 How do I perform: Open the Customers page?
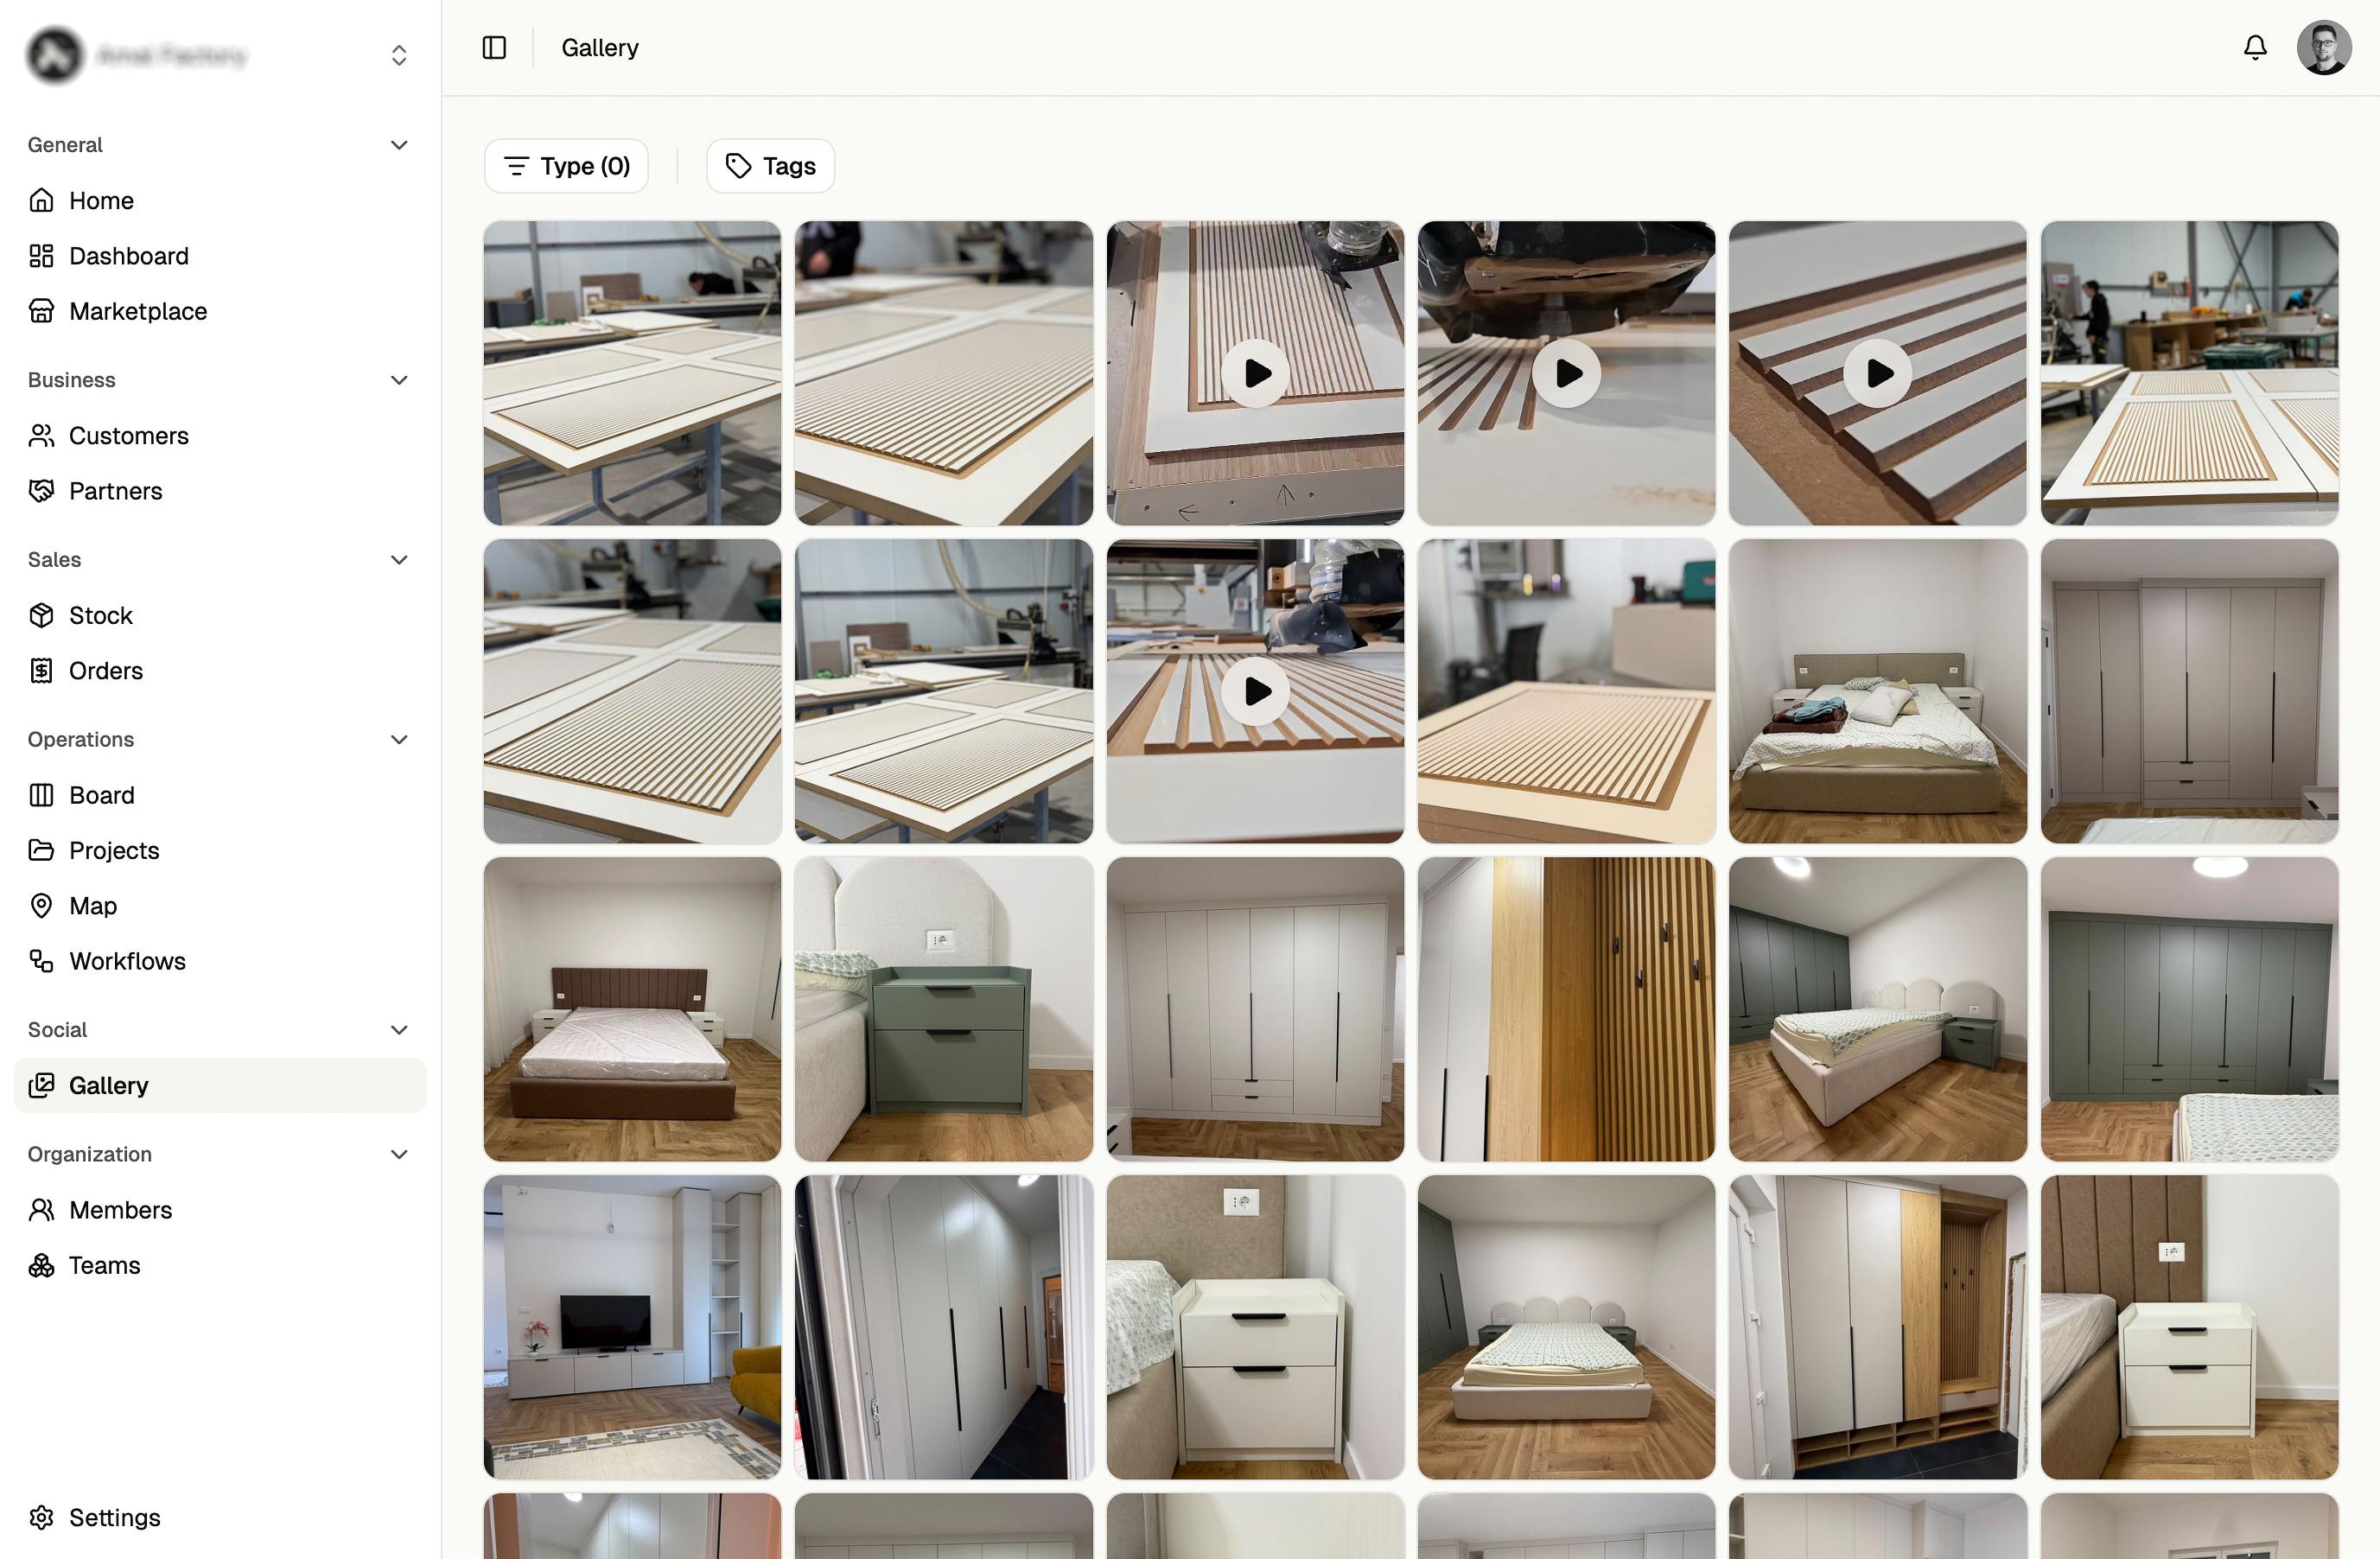click(220, 436)
